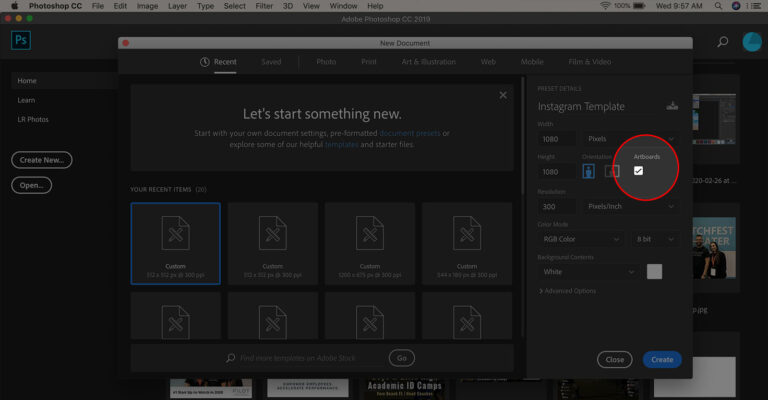Open the File menu
This screenshot has width=768, height=400.
click(x=98, y=6)
